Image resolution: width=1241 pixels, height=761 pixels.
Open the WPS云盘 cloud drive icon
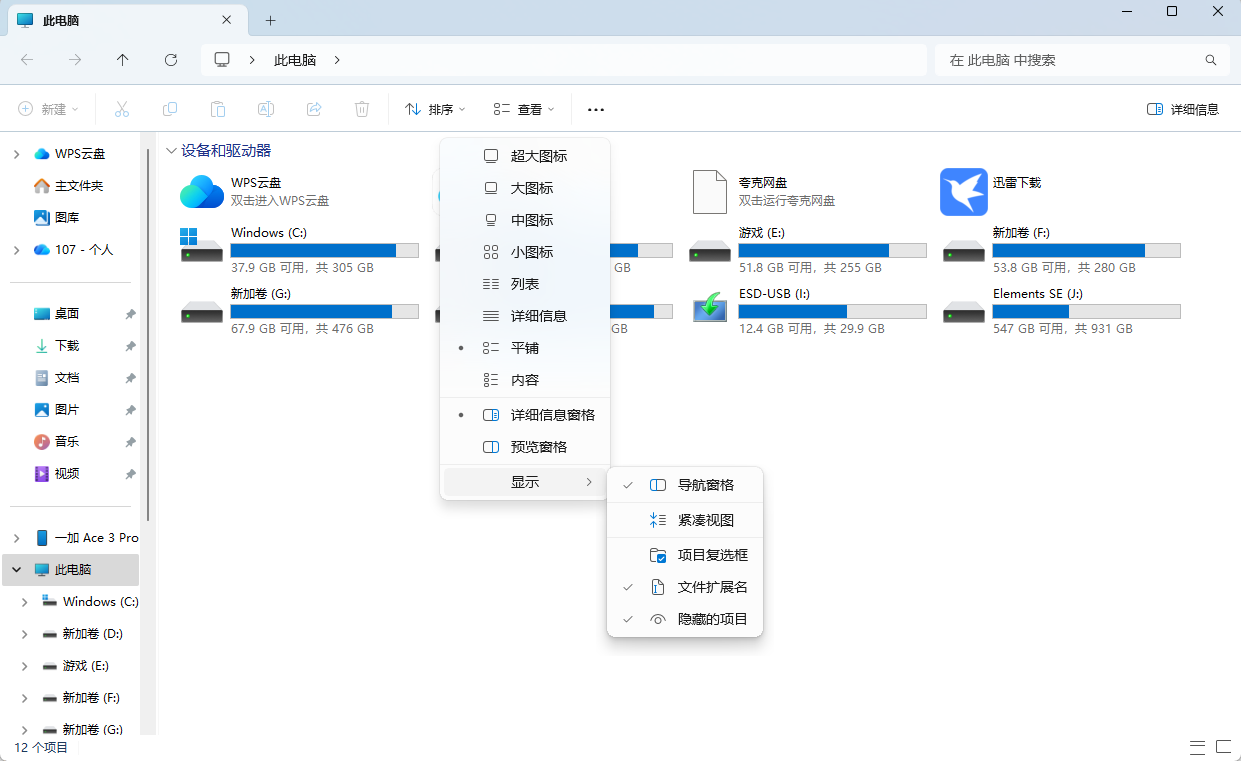pyautogui.click(x=201, y=192)
